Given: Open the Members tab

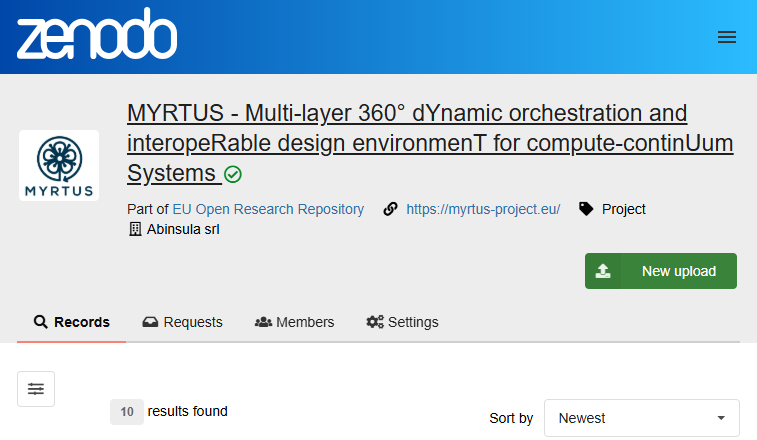Looking at the screenshot, I should click(x=295, y=322).
